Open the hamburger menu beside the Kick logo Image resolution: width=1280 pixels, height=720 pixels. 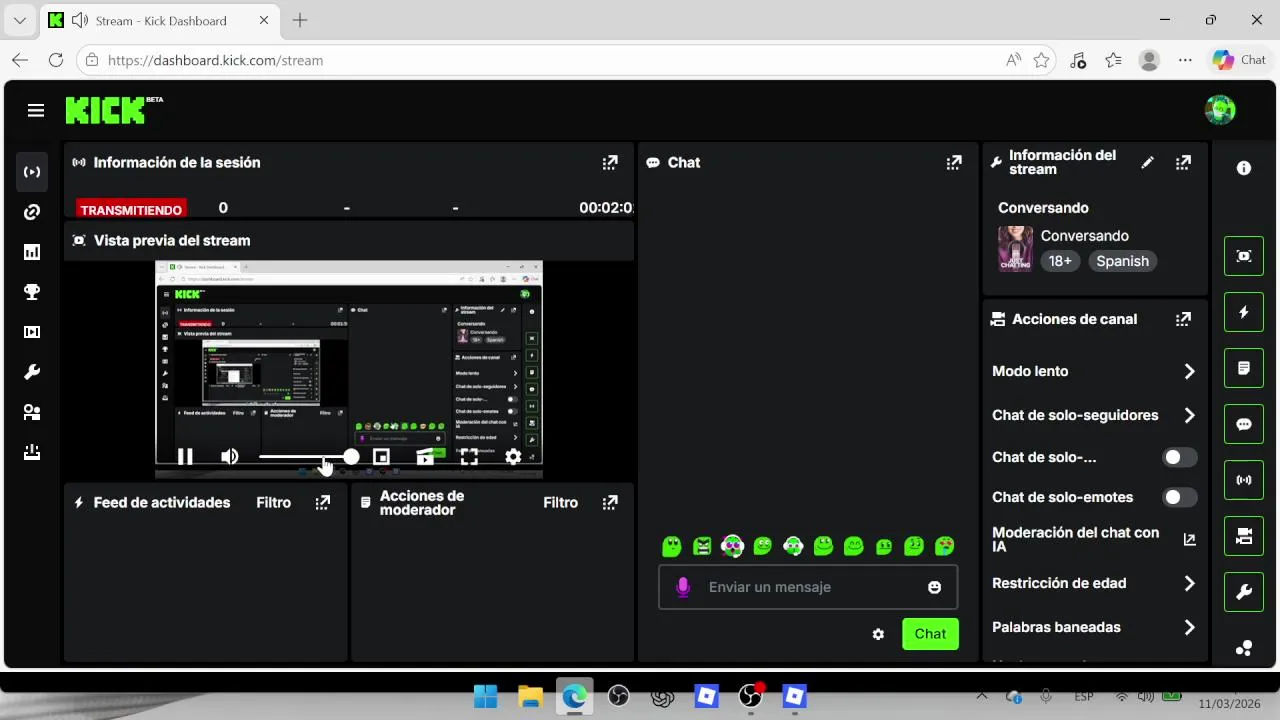36,110
